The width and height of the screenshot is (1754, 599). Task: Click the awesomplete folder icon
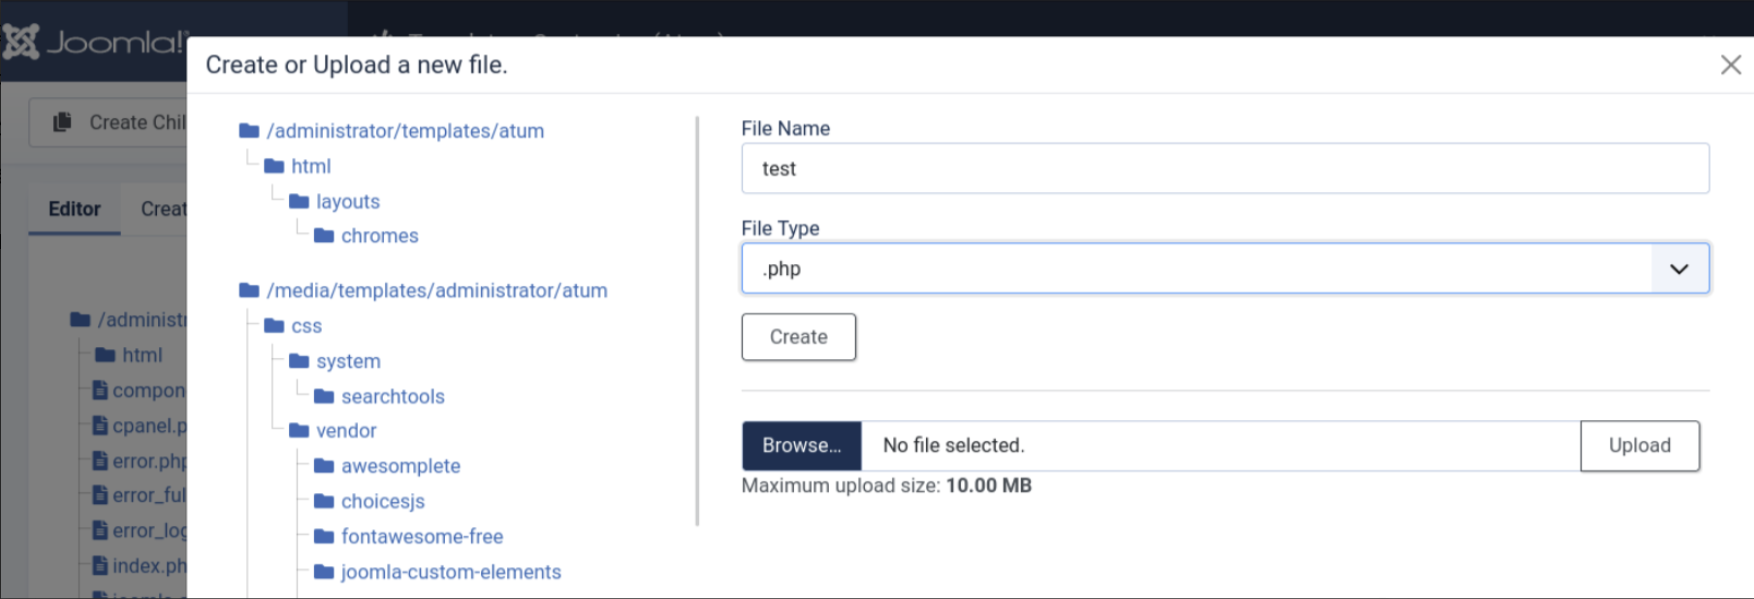tap(324, 466)
